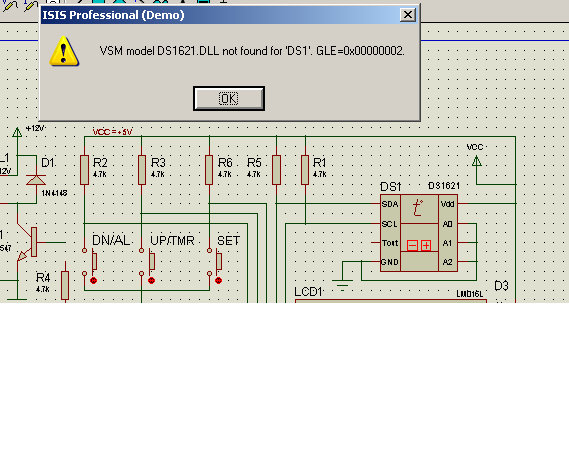Image resolution: width=569 pixels, height=468 pixels.
Task: Click the GND pin label on DS1
Action: point(390,262)
